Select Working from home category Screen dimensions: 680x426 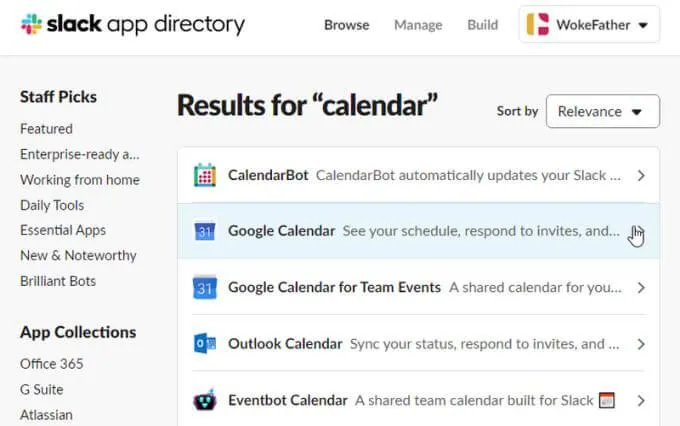tap(80, 180)
